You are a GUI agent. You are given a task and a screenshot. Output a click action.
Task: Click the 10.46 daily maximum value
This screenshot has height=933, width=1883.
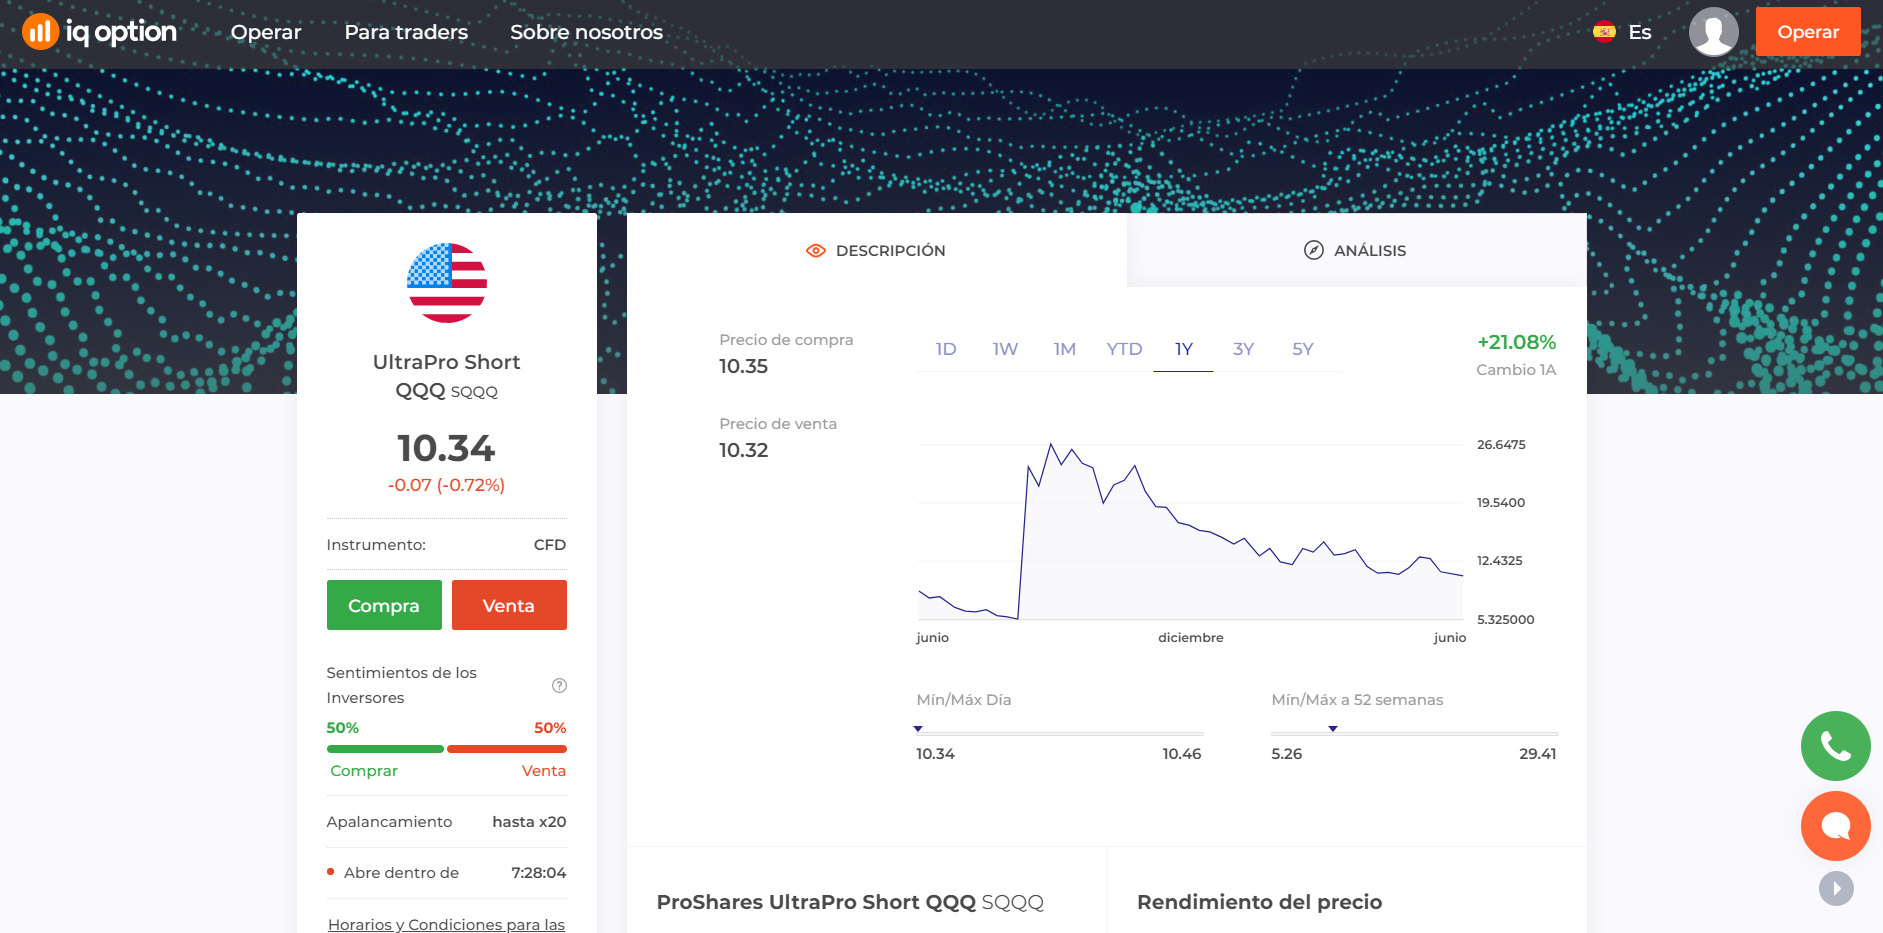point(1182,754)
